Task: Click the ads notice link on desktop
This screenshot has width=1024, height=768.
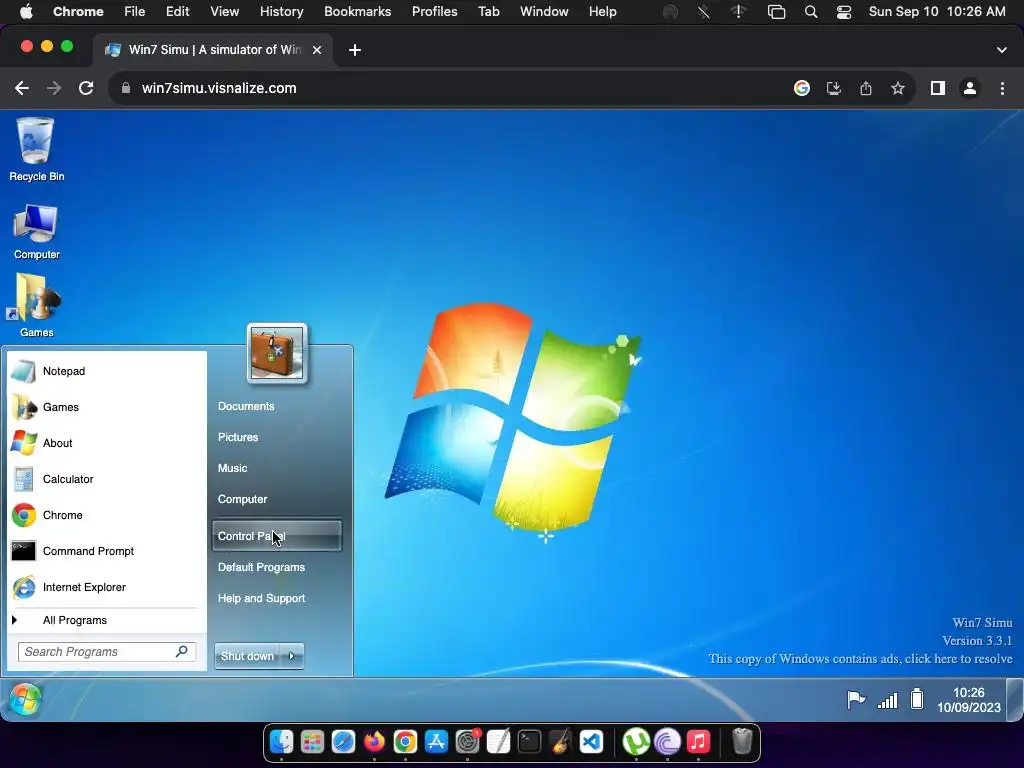Action: pyautogui.click(x=861, y=658)
